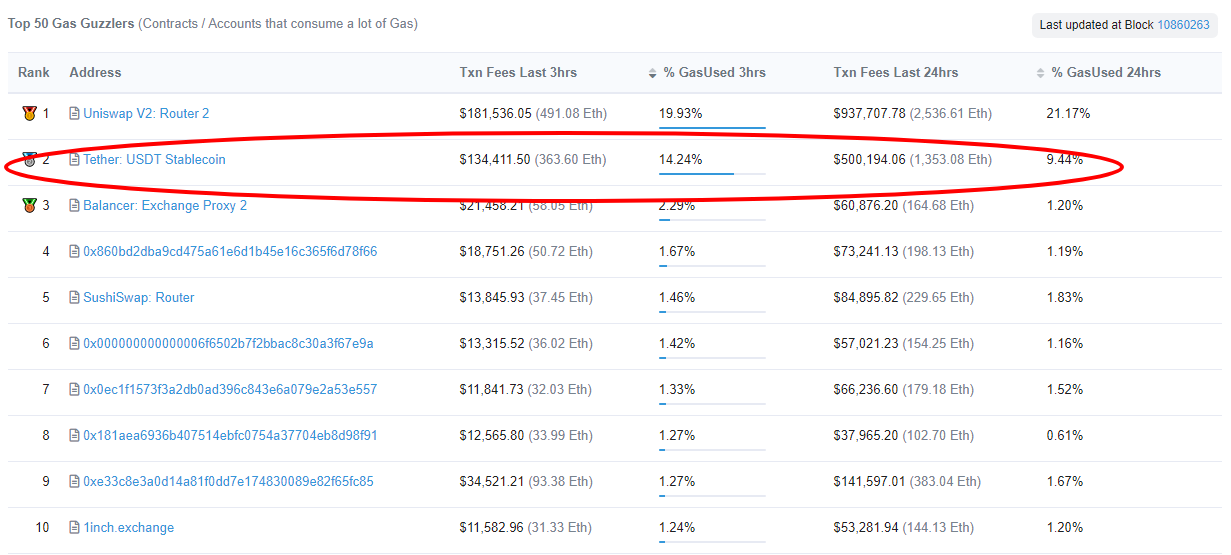The height and width of the screenshot is (555, 1231).
Task: Open address 0x860bd2dba9cd475a61e6d1b45e16c365f6d78f66
Action: [x=230, y=251]
